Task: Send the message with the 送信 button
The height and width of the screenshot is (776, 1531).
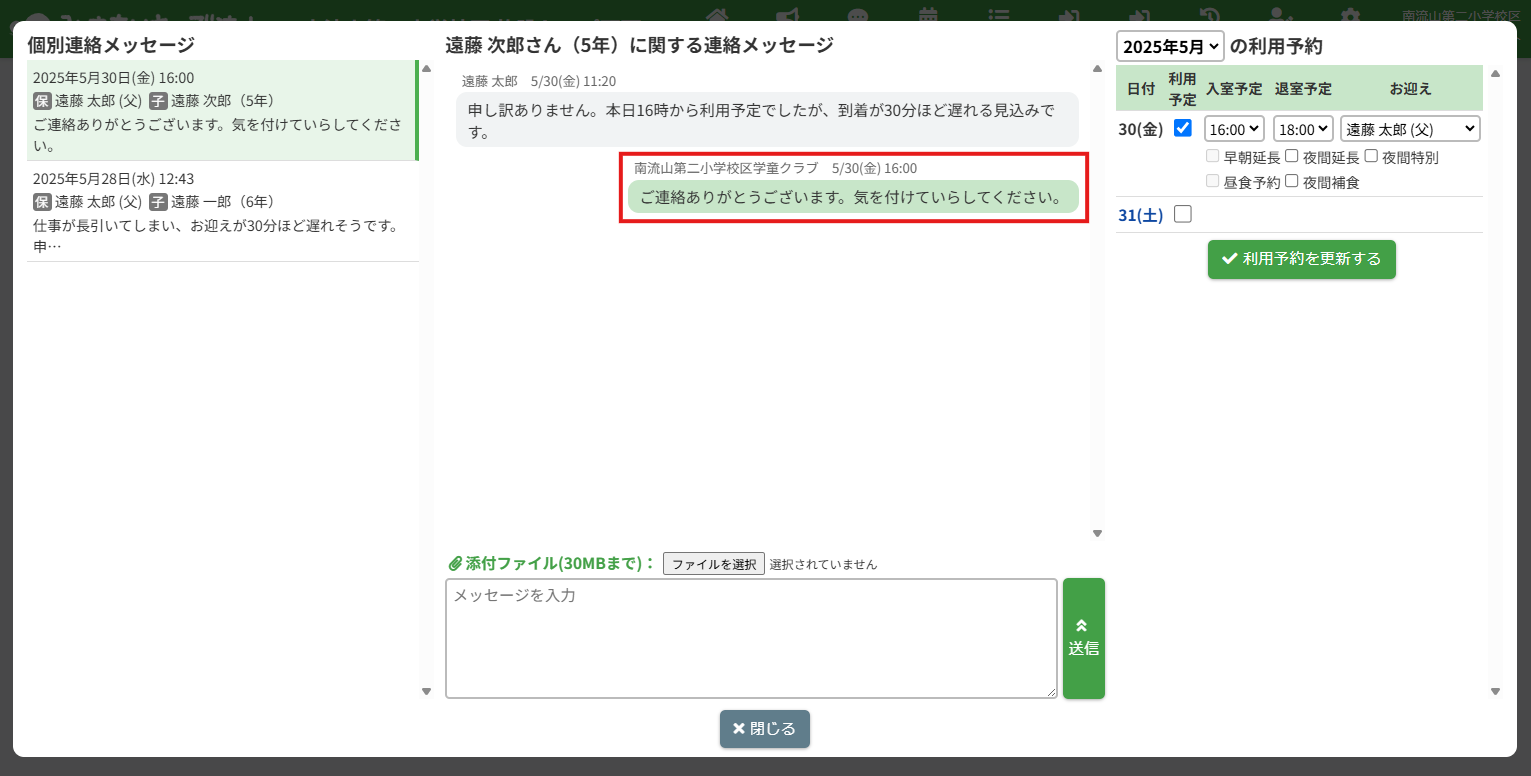Action: point(1083,638)
